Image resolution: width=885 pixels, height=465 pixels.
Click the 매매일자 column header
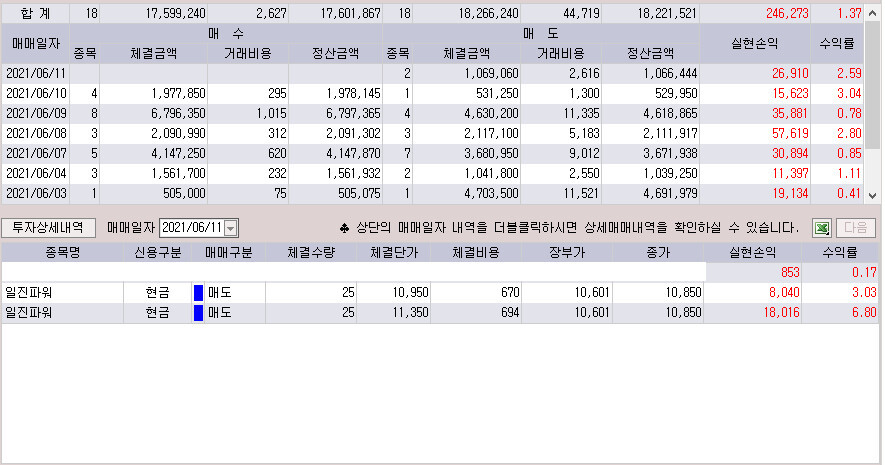pos(36,43)
